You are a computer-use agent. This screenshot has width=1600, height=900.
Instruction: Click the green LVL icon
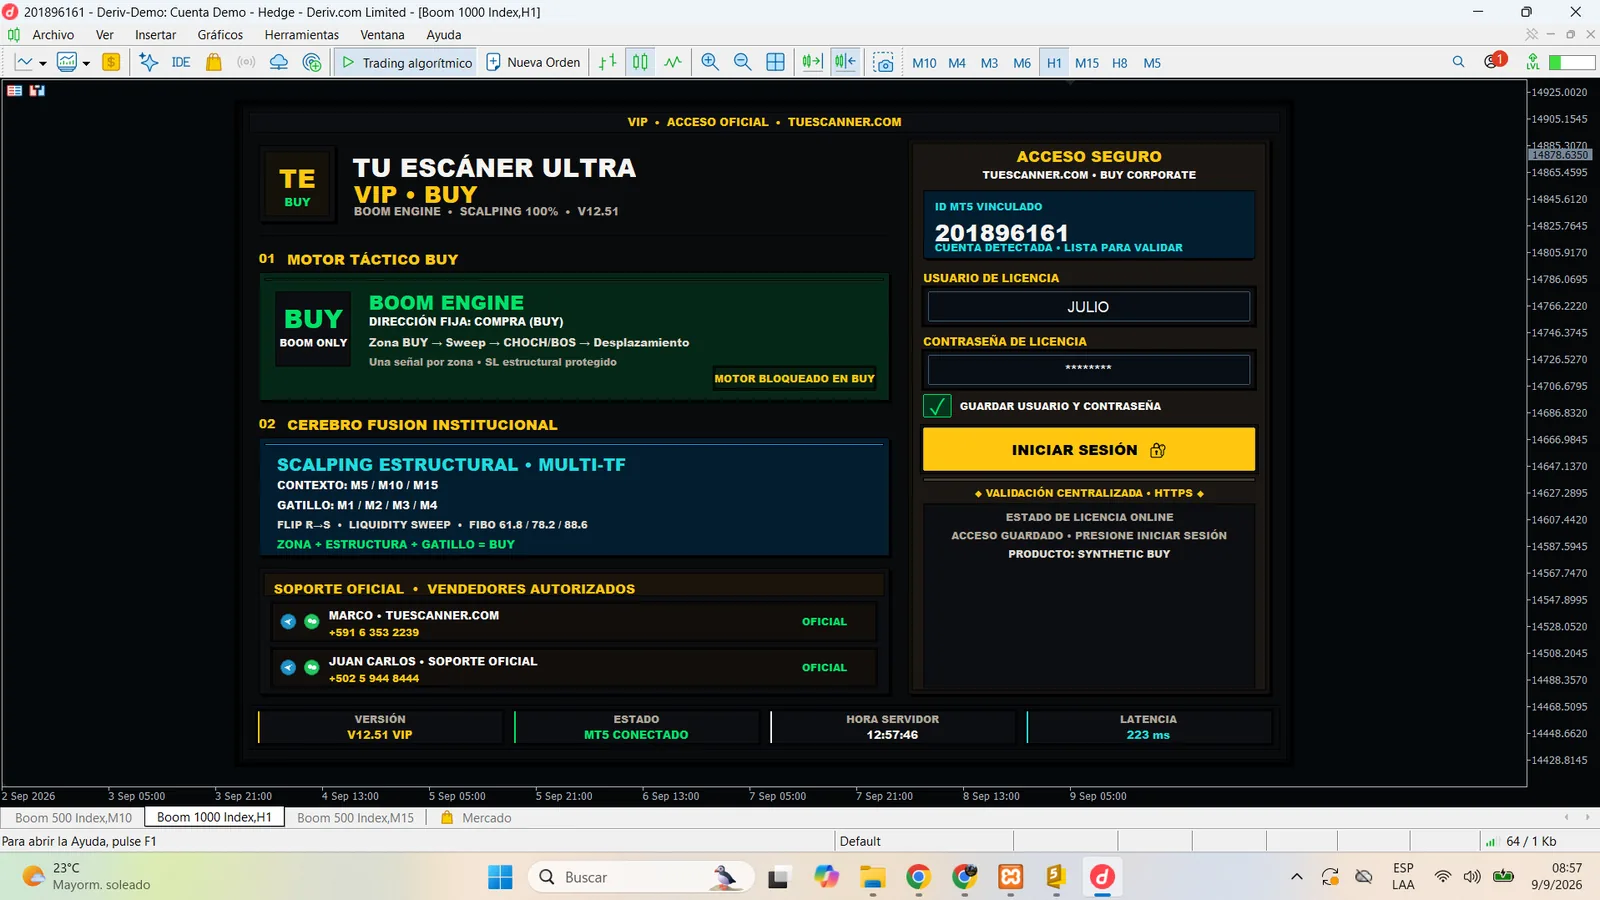coord(1532,62)
